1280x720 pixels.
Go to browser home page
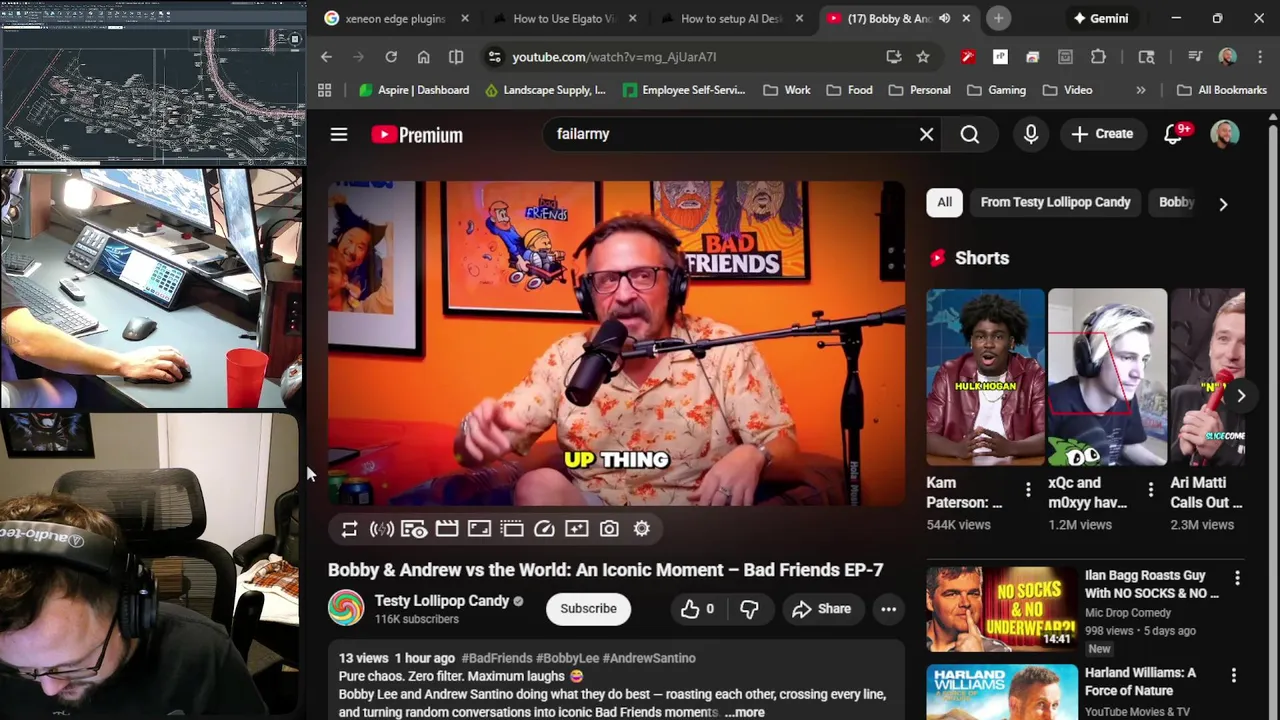click(423, 57)
